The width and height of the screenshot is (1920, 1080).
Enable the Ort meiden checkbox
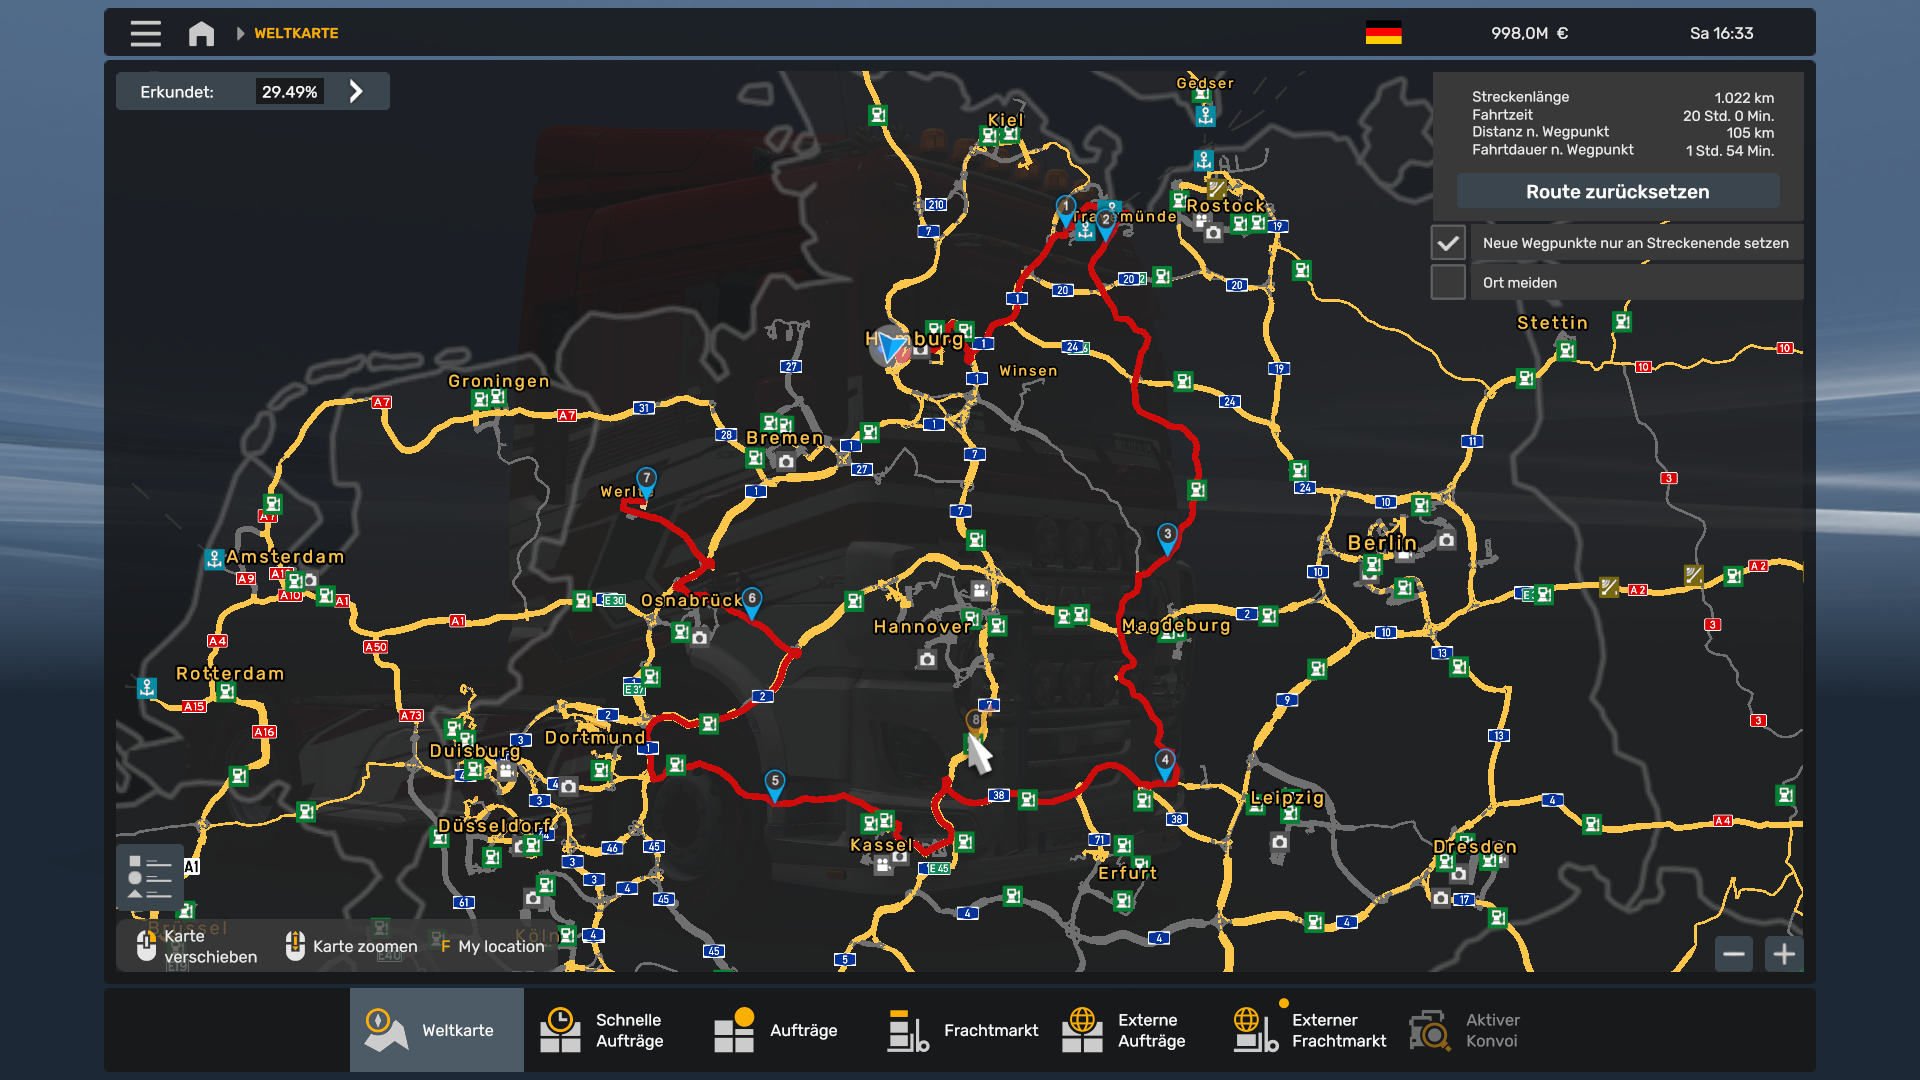click(x=1448, y=282)
